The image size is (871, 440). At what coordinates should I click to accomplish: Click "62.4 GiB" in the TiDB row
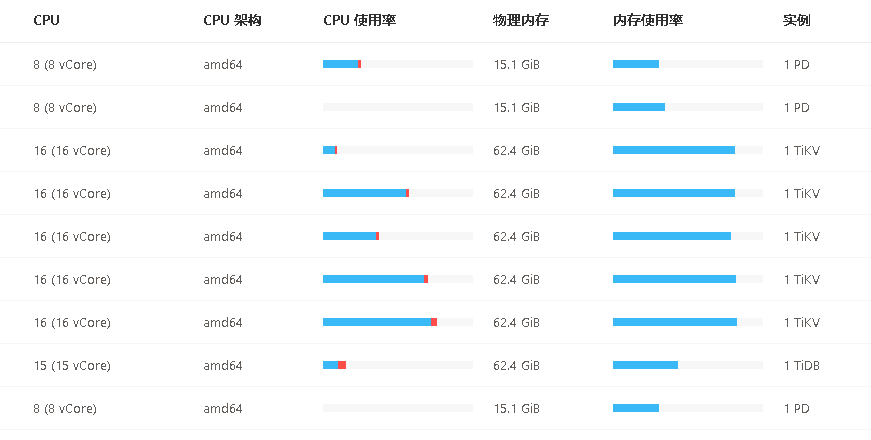coord(516,366)
